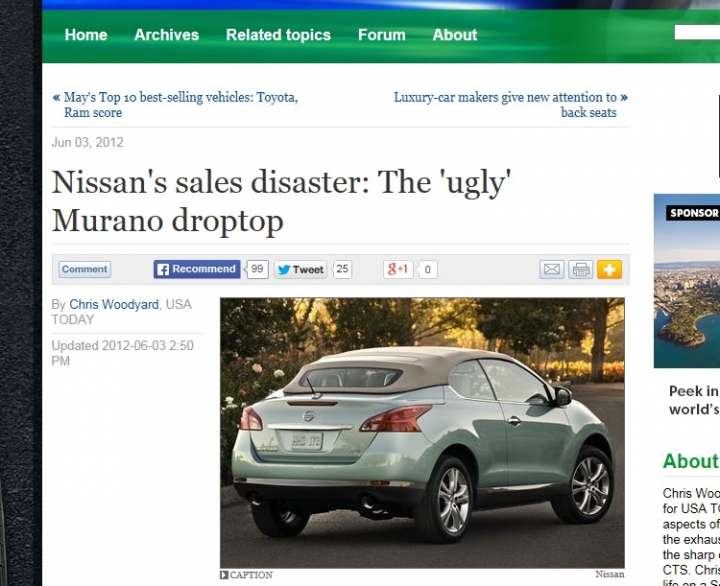Go to Related topics in navigation
Image resolution: width=720 pixels, height=586 pixels.
[x=278, y=35]
